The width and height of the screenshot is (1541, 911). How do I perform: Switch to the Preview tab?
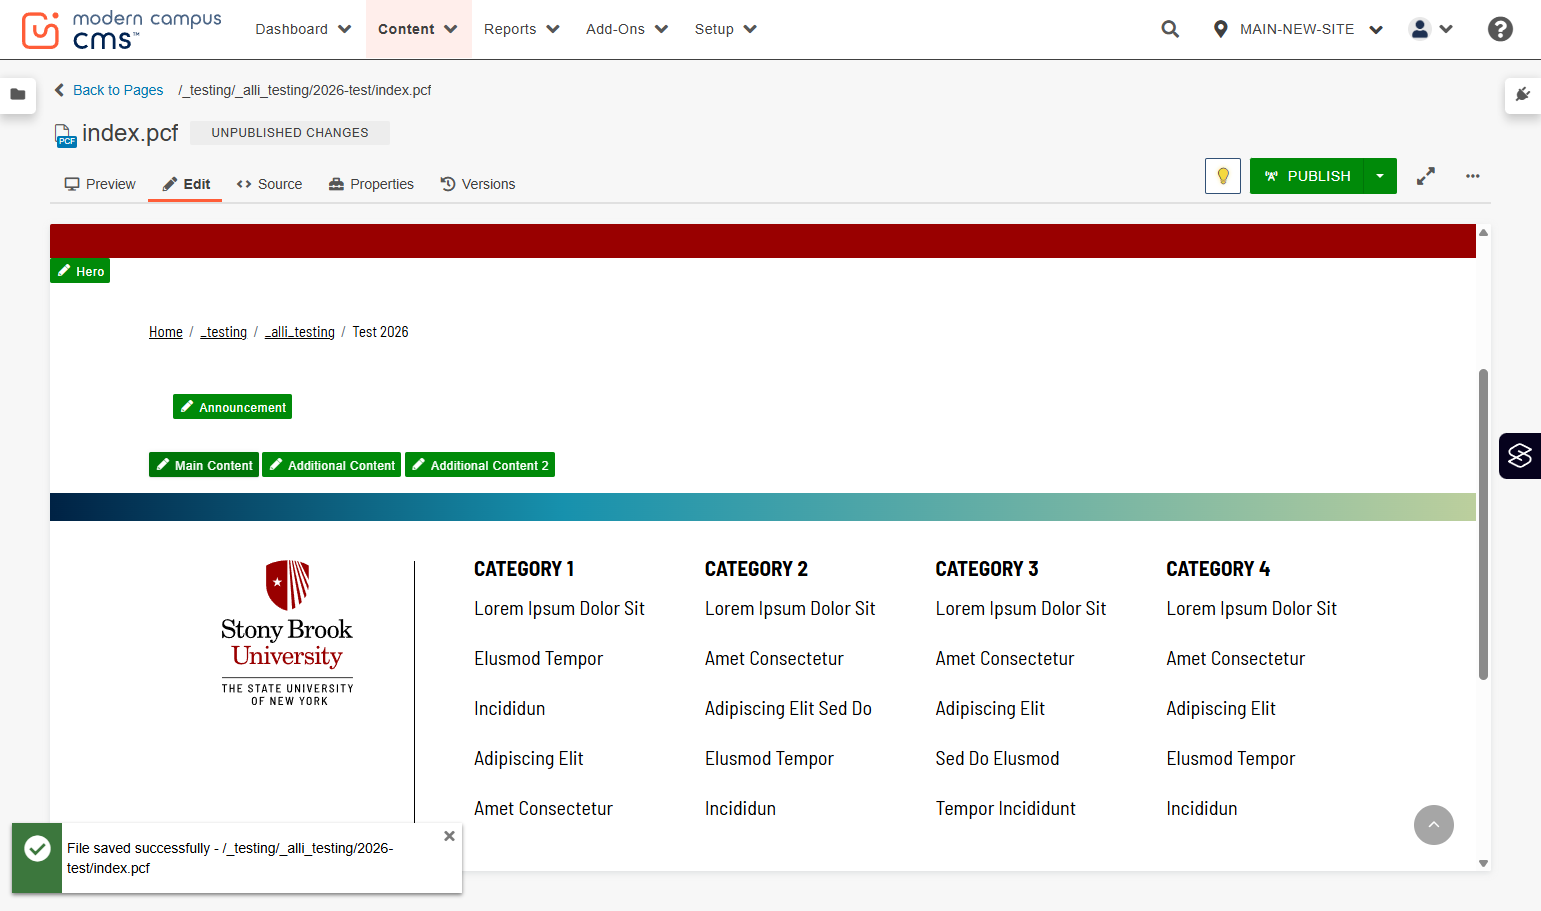100,184
